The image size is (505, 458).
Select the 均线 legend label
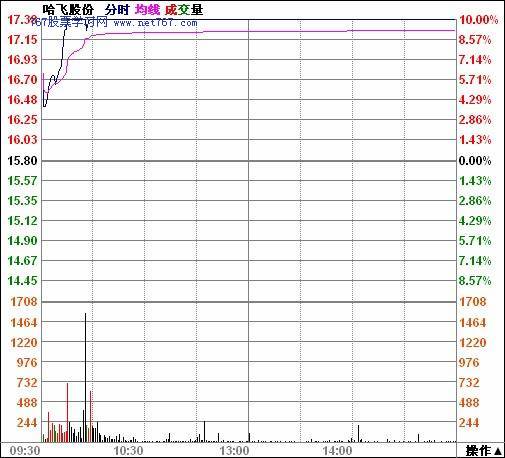point(147,10)
